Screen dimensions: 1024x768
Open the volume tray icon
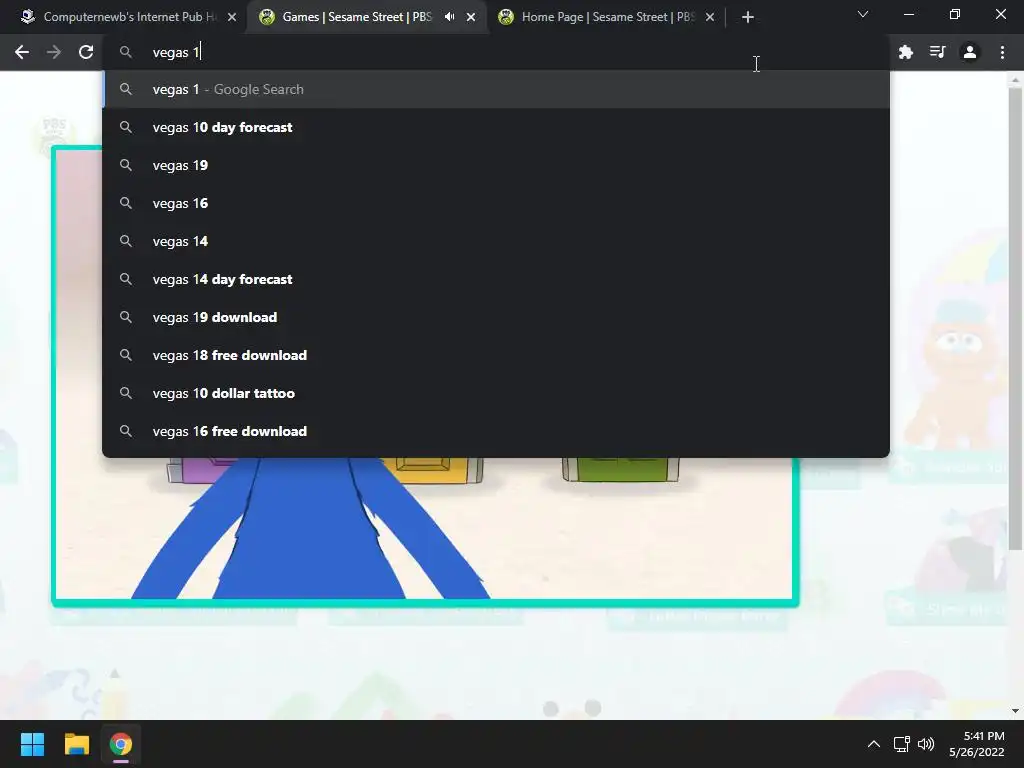point(925,744)
